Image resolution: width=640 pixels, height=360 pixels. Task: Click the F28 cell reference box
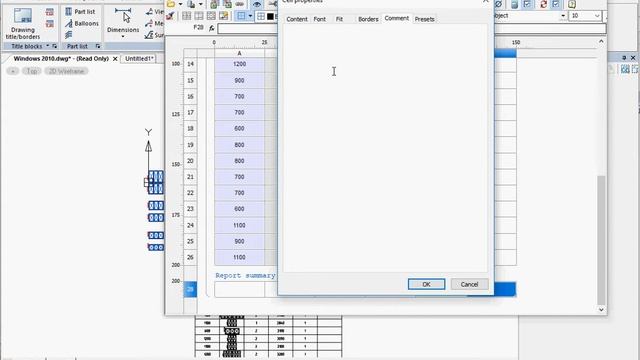[198, 27]
